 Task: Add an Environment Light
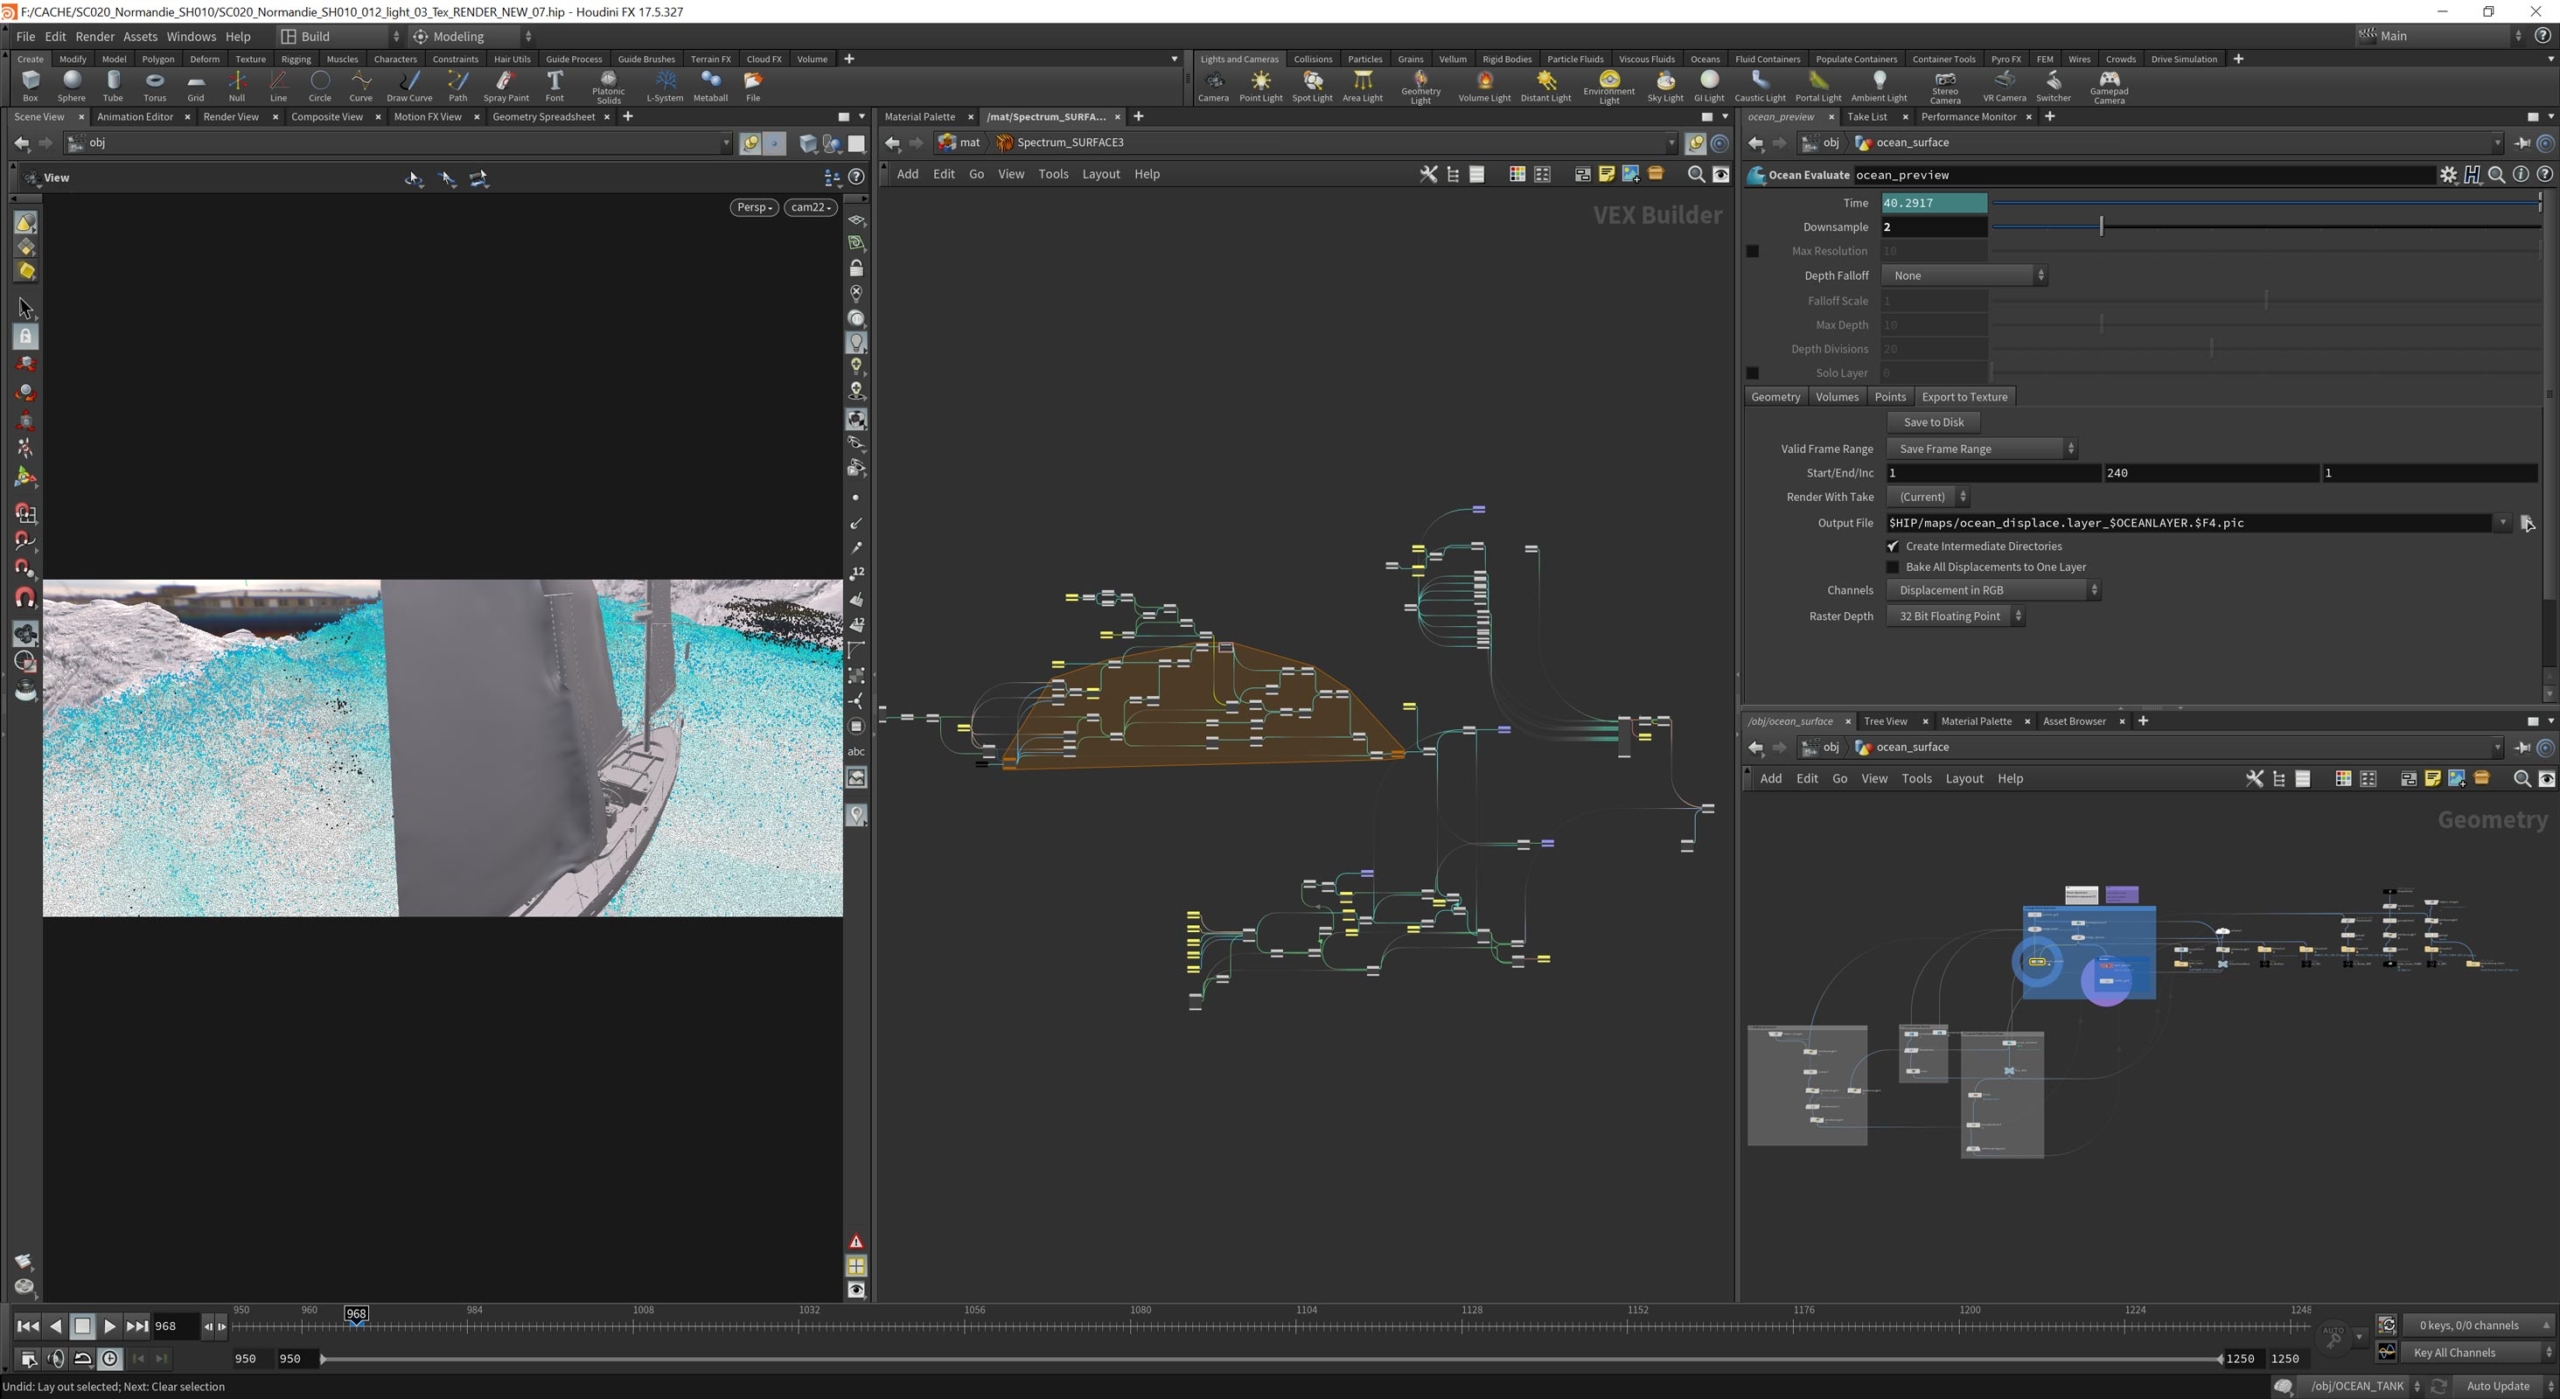1609,87
